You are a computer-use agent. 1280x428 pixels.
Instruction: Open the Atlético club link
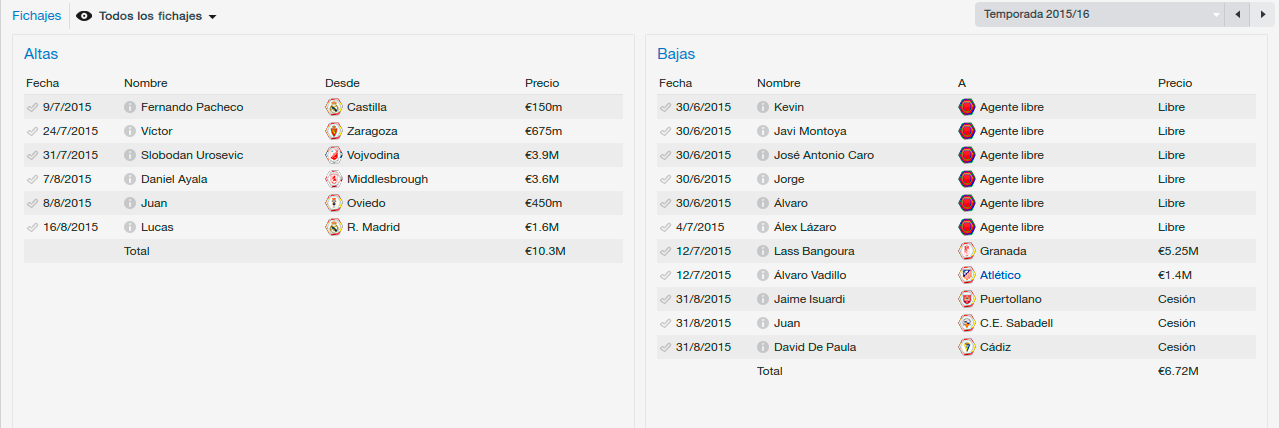click(x=1000, y=275)
